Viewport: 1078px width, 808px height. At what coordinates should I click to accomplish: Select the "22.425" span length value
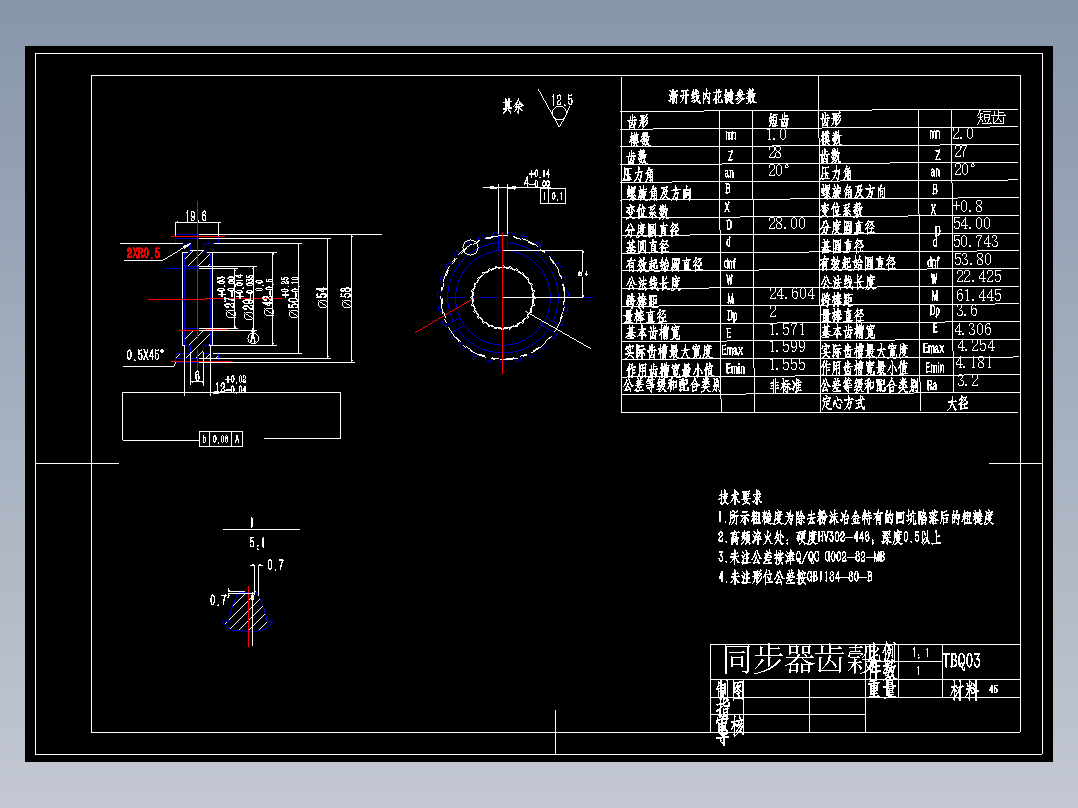[978, 276]
